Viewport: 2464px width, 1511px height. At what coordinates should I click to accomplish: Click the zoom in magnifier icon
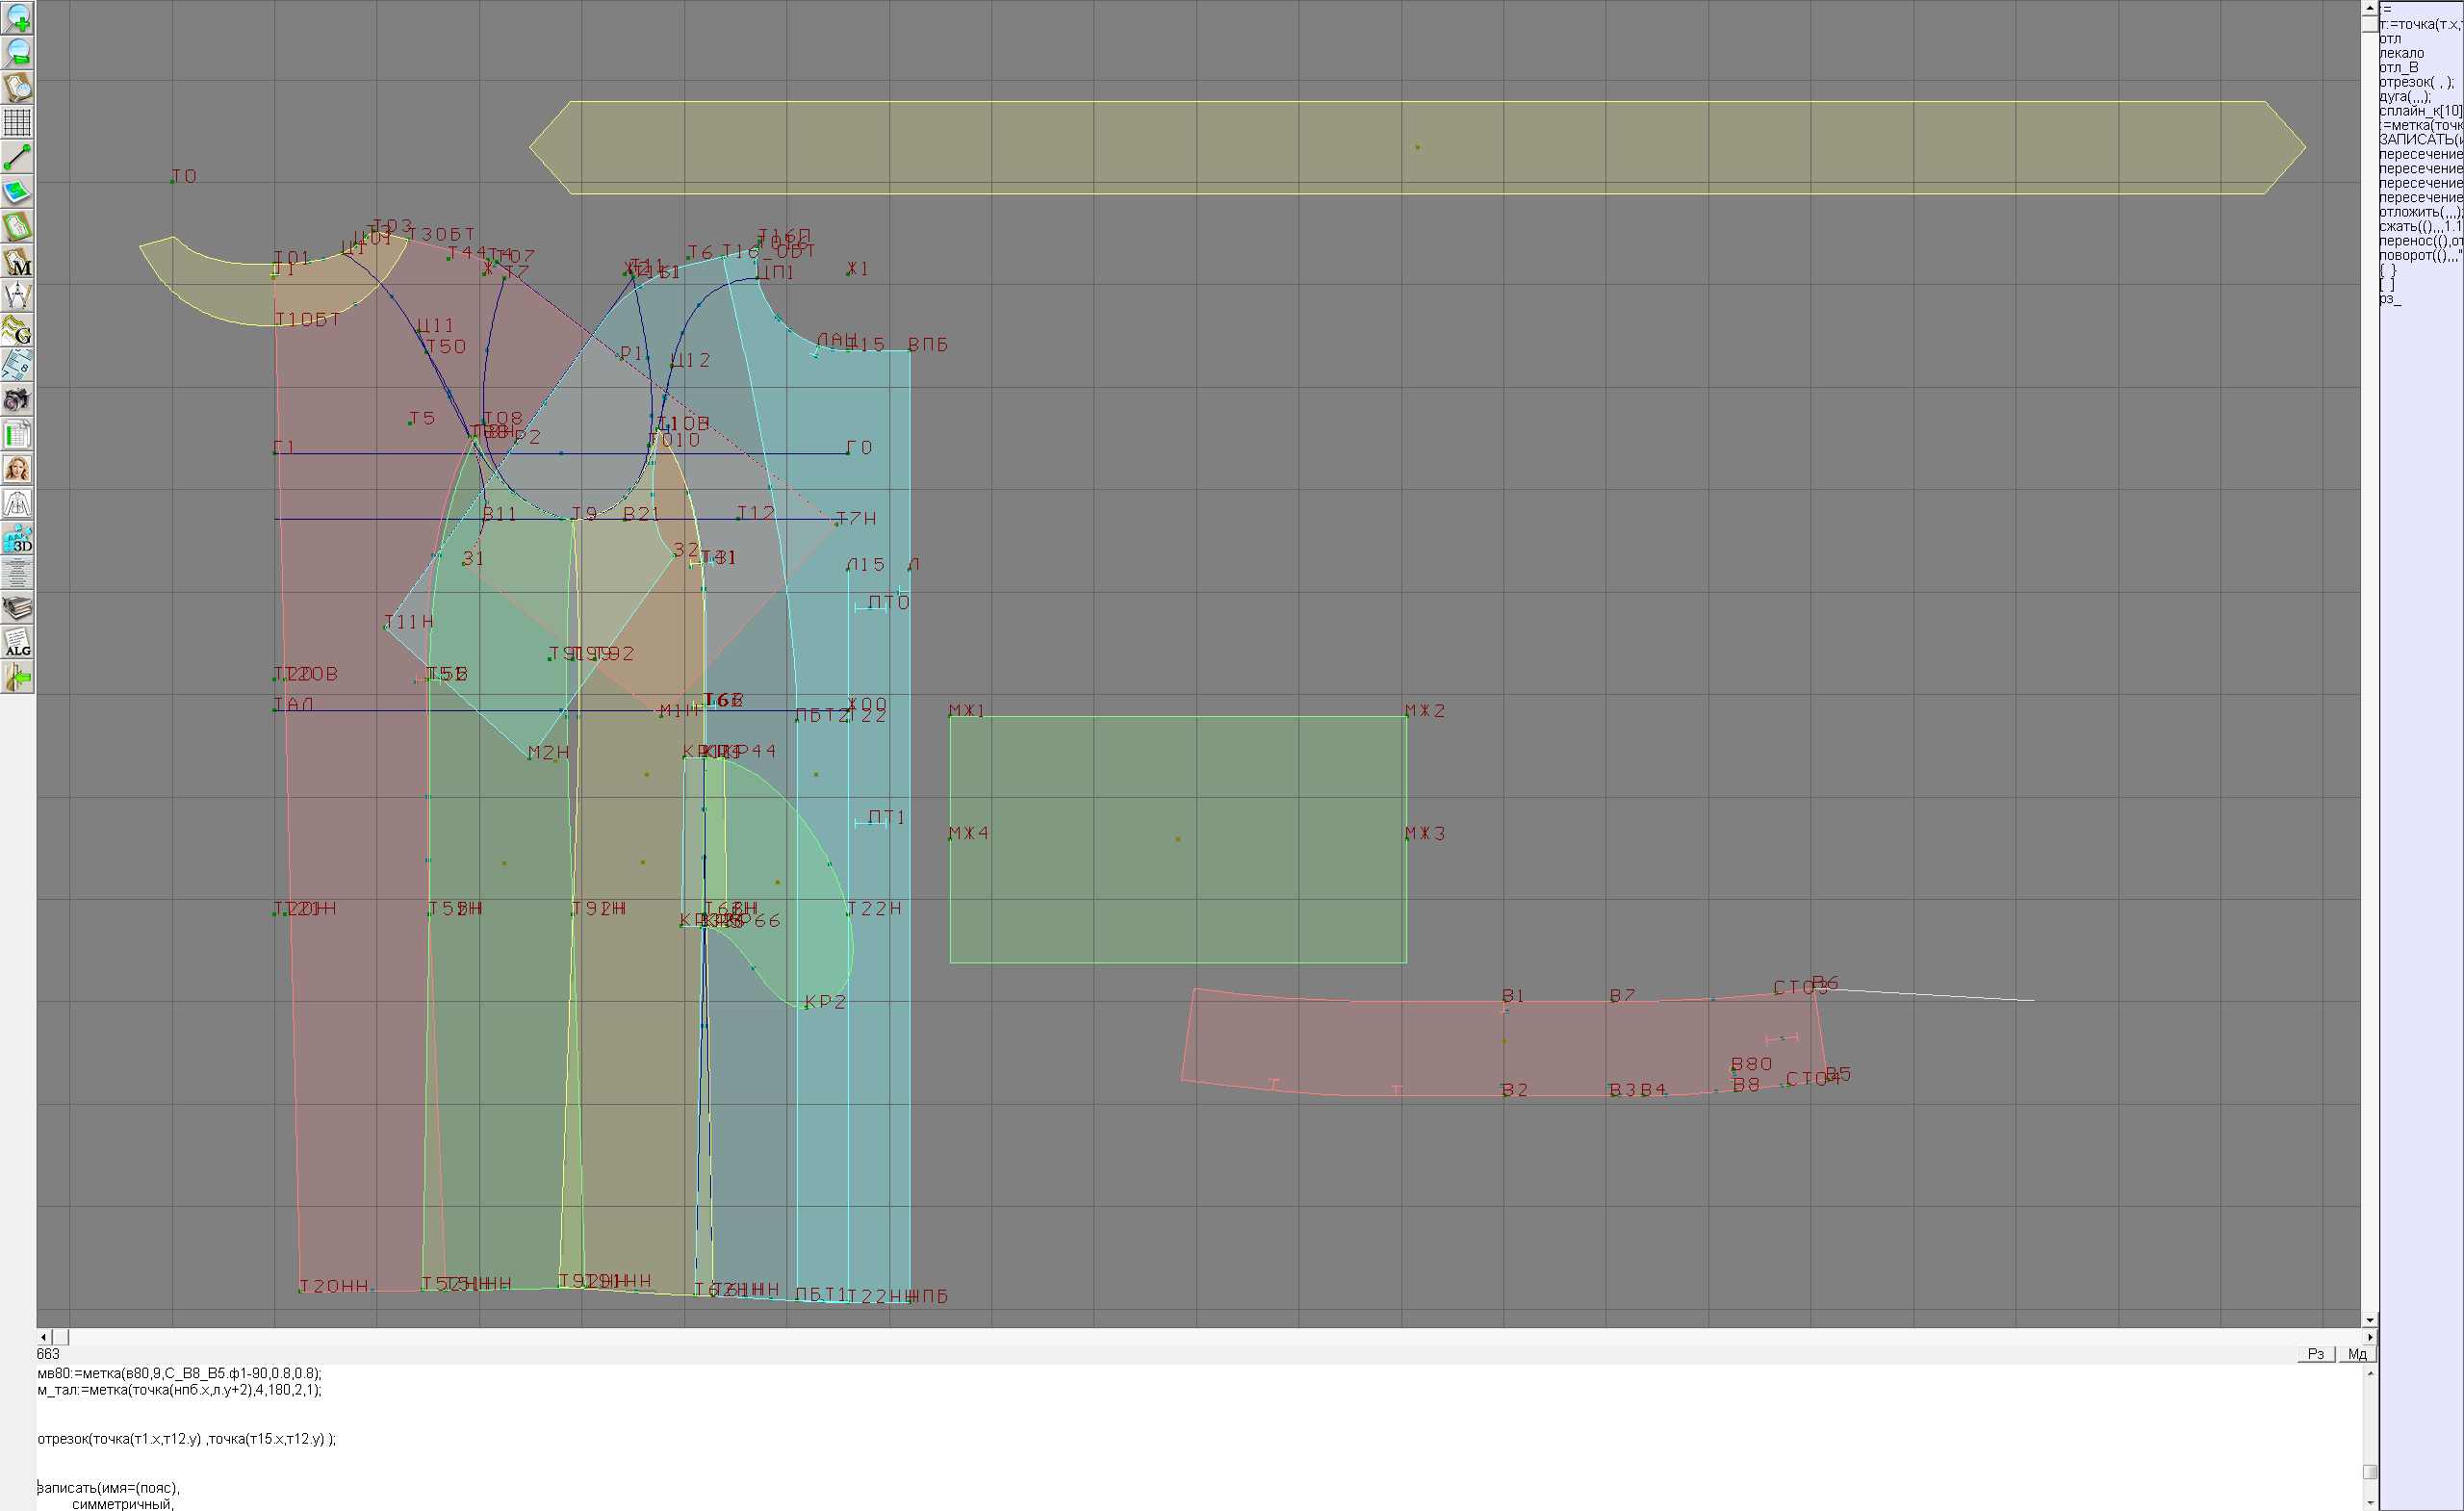[17, 17]
